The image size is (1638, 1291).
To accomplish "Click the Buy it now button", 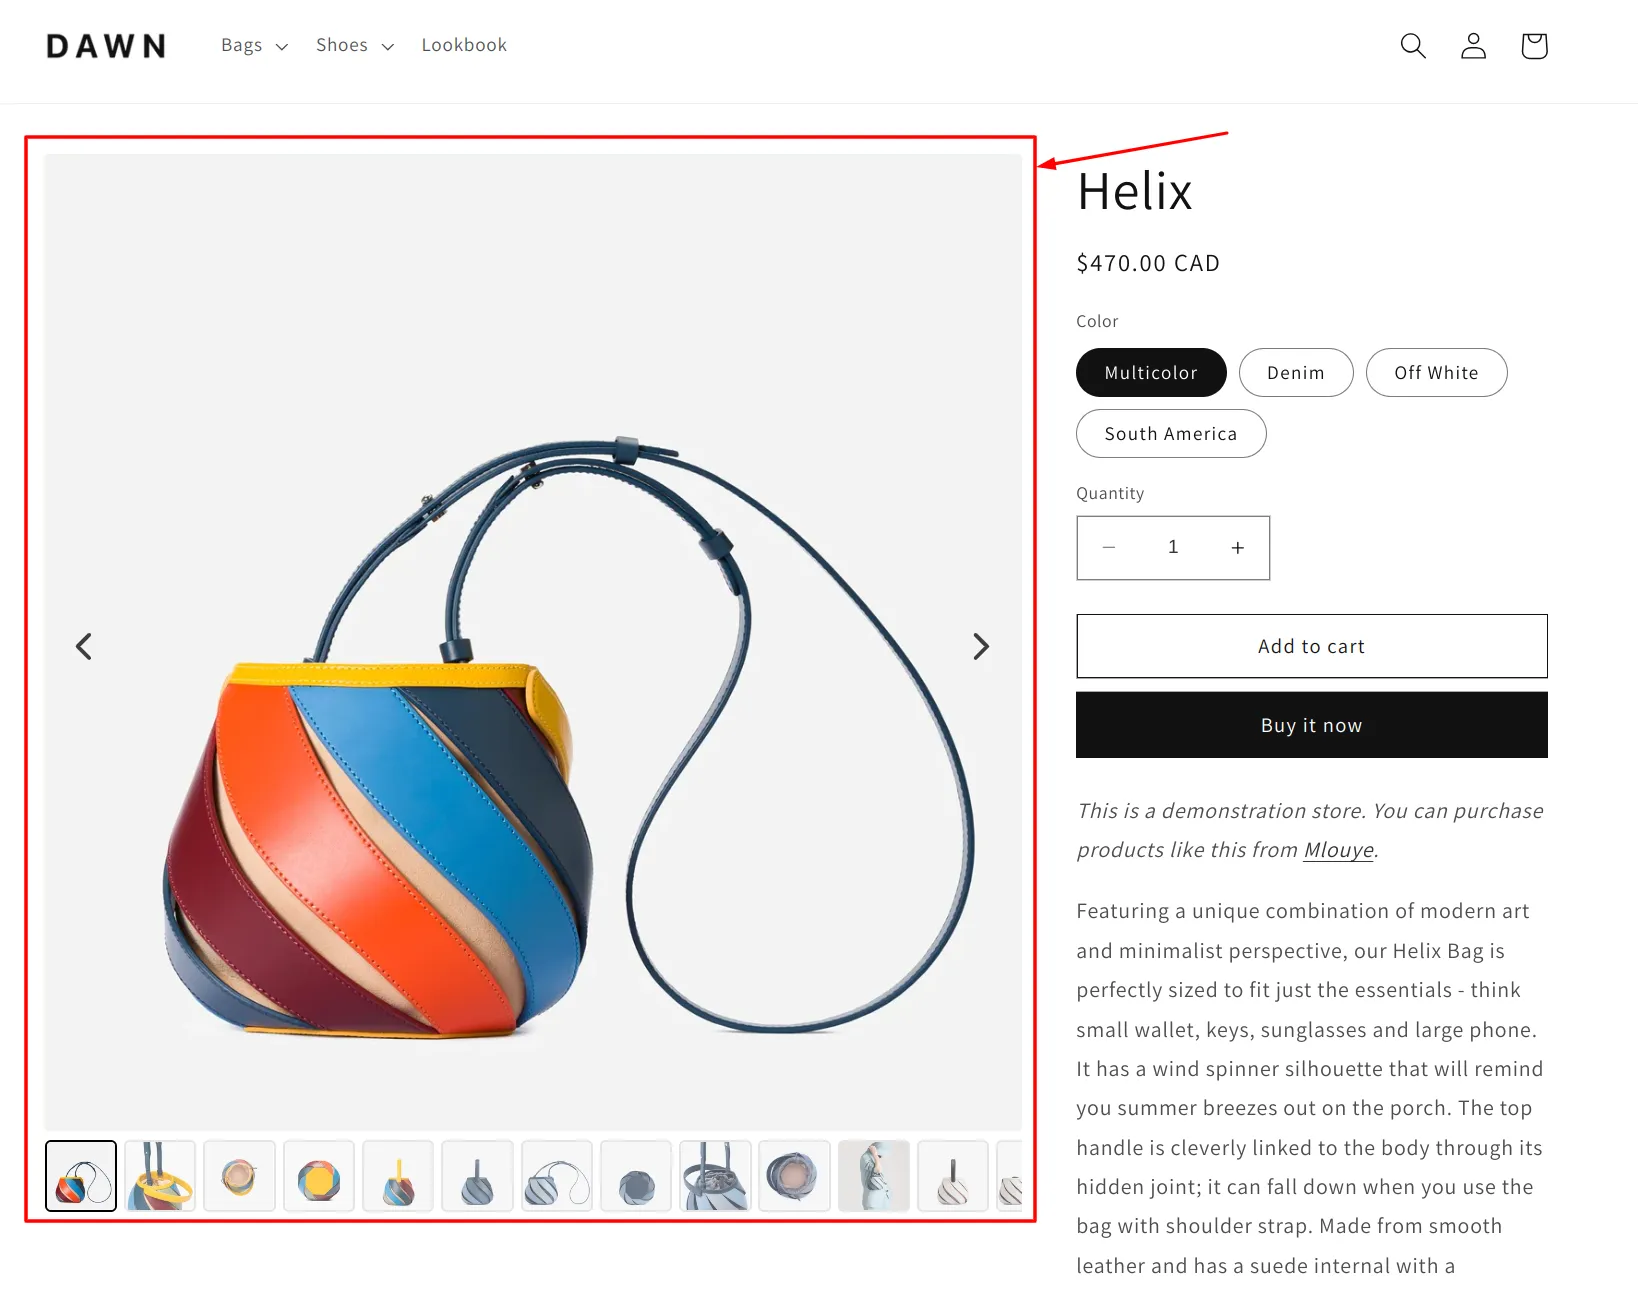I will click(x=1312, y=725).
